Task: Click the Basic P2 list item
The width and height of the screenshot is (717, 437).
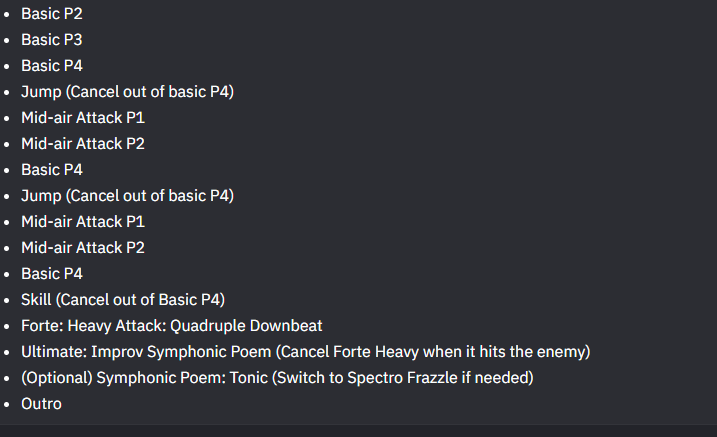Action: tap(52, 14)
